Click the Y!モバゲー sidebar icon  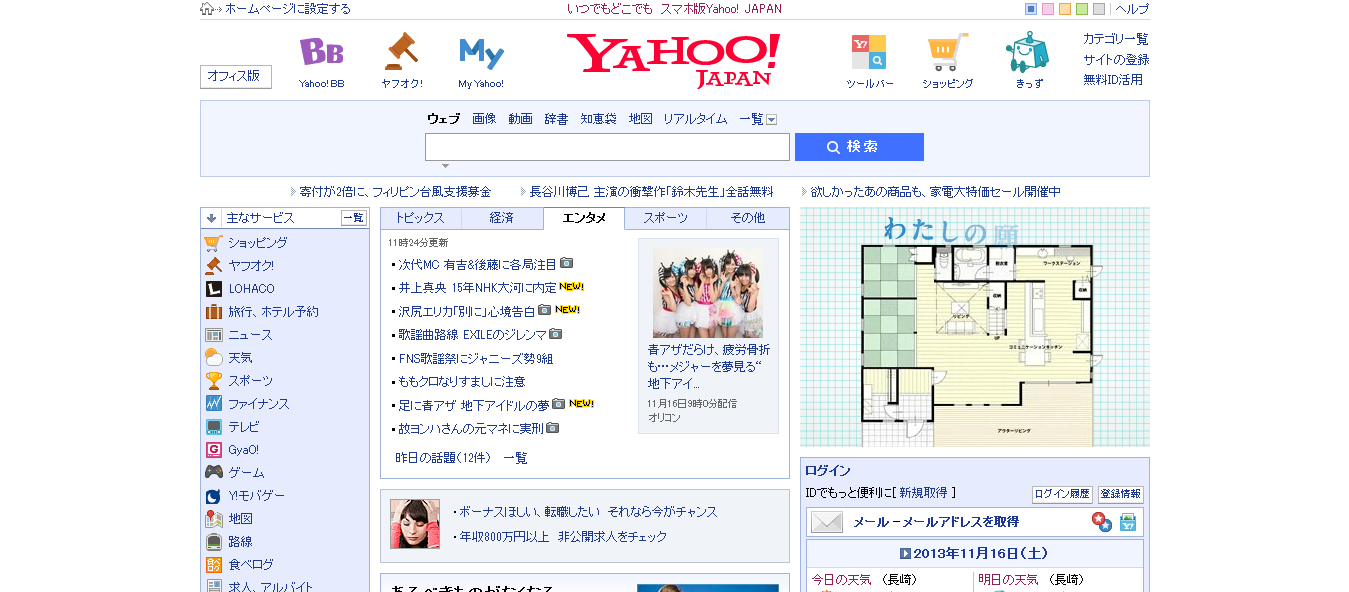(x=213, y=495)
